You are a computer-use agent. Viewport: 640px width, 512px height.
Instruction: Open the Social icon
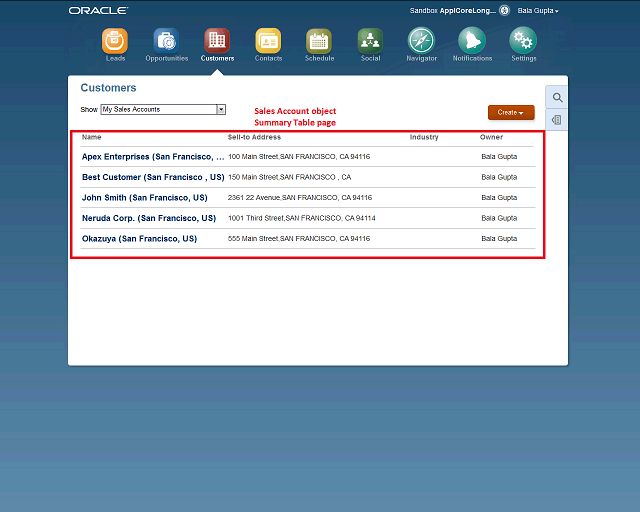click(x=370, y=41)
